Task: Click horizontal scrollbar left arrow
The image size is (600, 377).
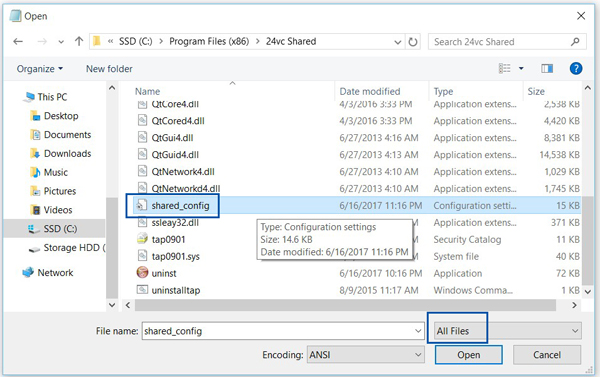Action: pos(128,305)
